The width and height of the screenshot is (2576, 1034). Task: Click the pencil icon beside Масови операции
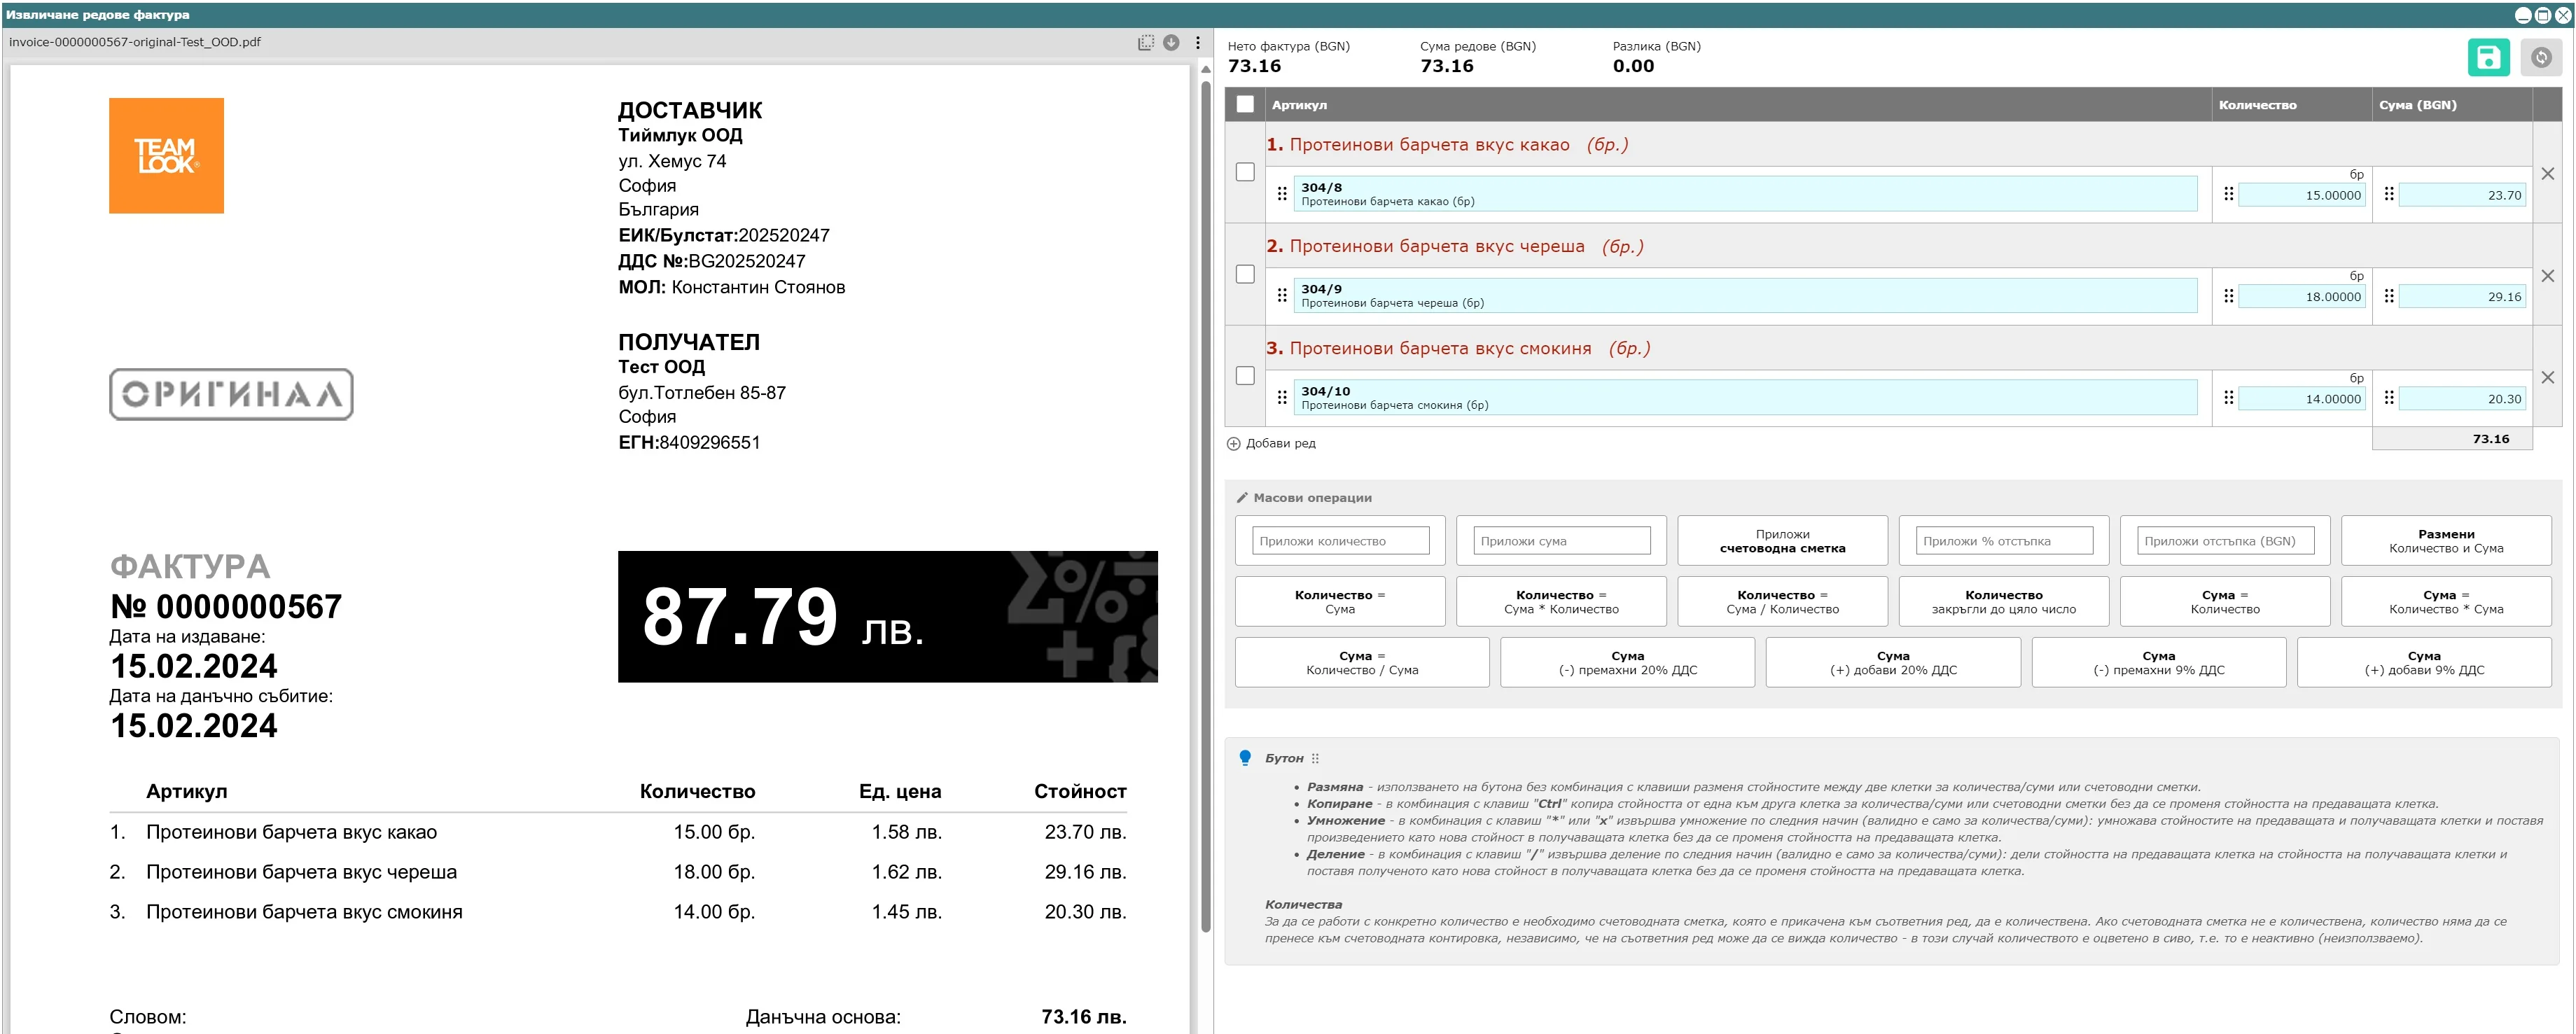pyautogui.click(x=1242, y=498)
